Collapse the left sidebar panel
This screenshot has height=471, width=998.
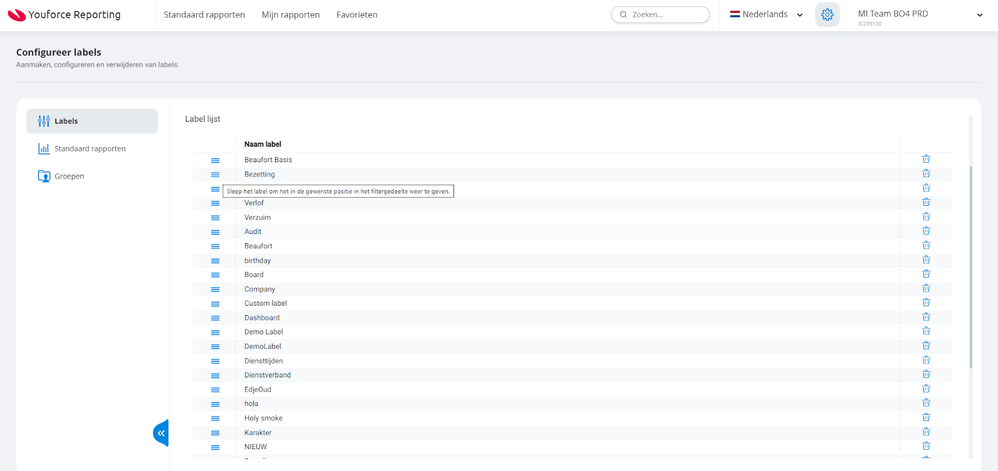point(160,433)
